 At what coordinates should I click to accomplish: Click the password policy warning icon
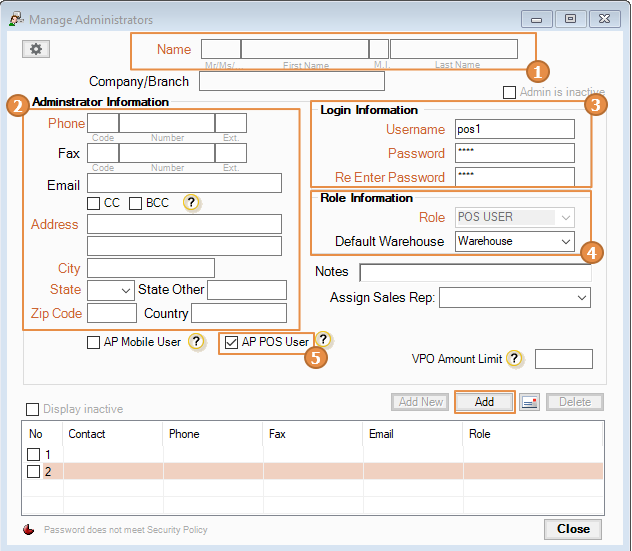click(28, 530)
